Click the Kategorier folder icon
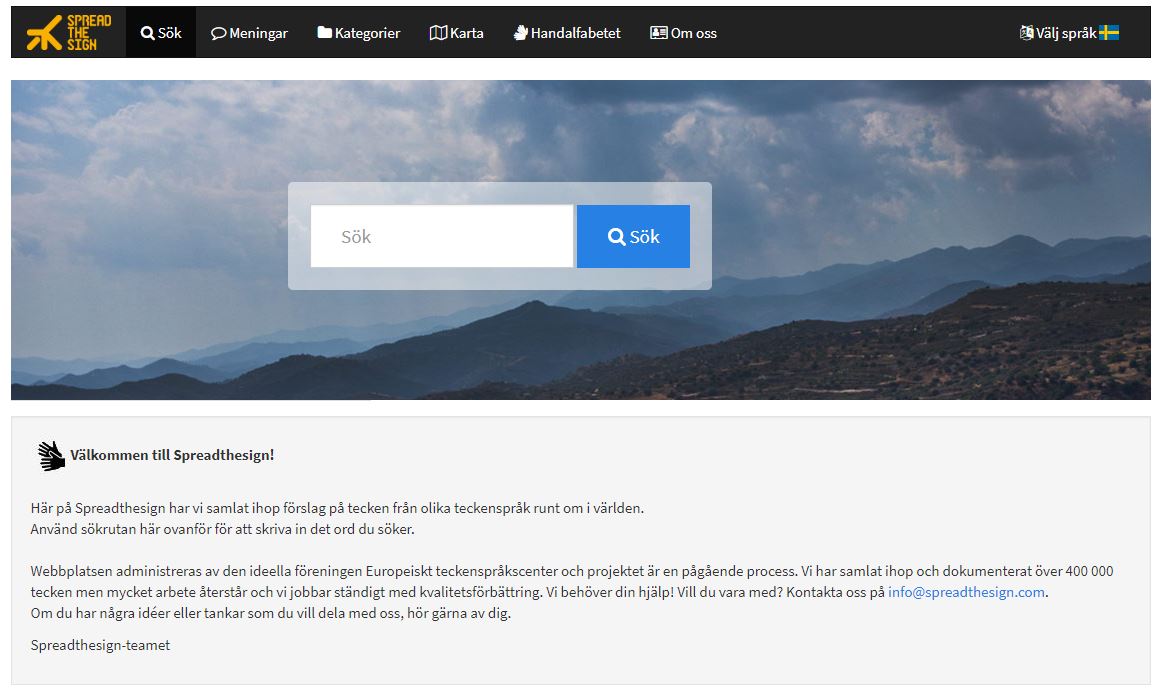Image resolution: width=1162 pixels, height=693 pixels. (324, 33)
